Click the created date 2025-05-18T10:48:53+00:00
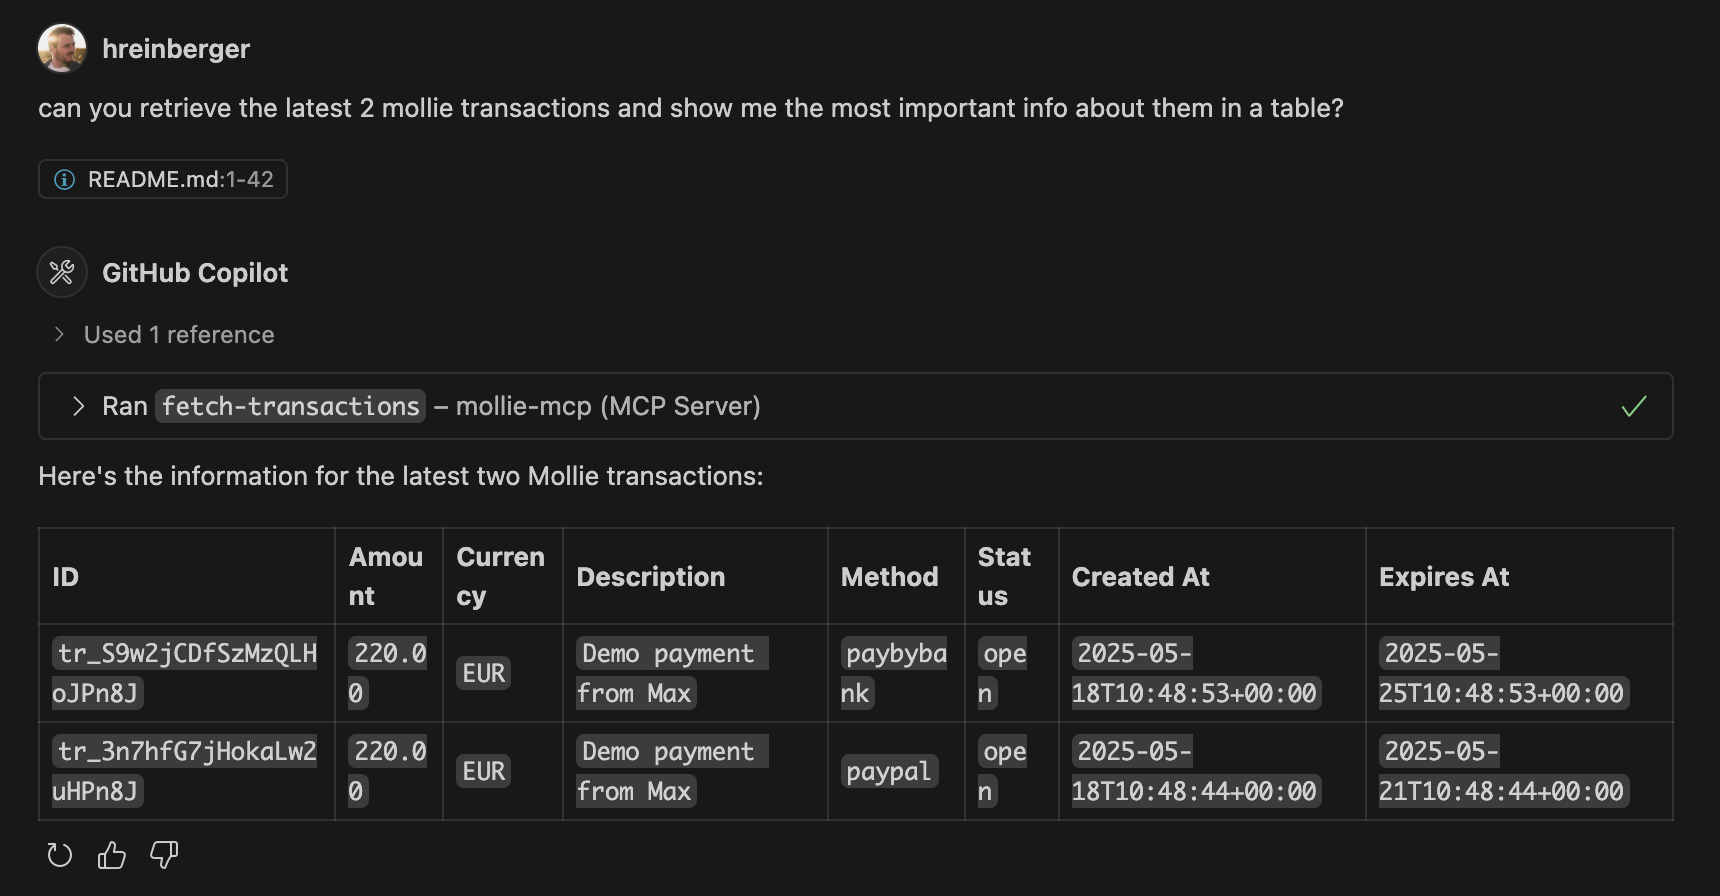Image resolution: width=1720 pixels, height=896 pixels. pos(1196,673)
